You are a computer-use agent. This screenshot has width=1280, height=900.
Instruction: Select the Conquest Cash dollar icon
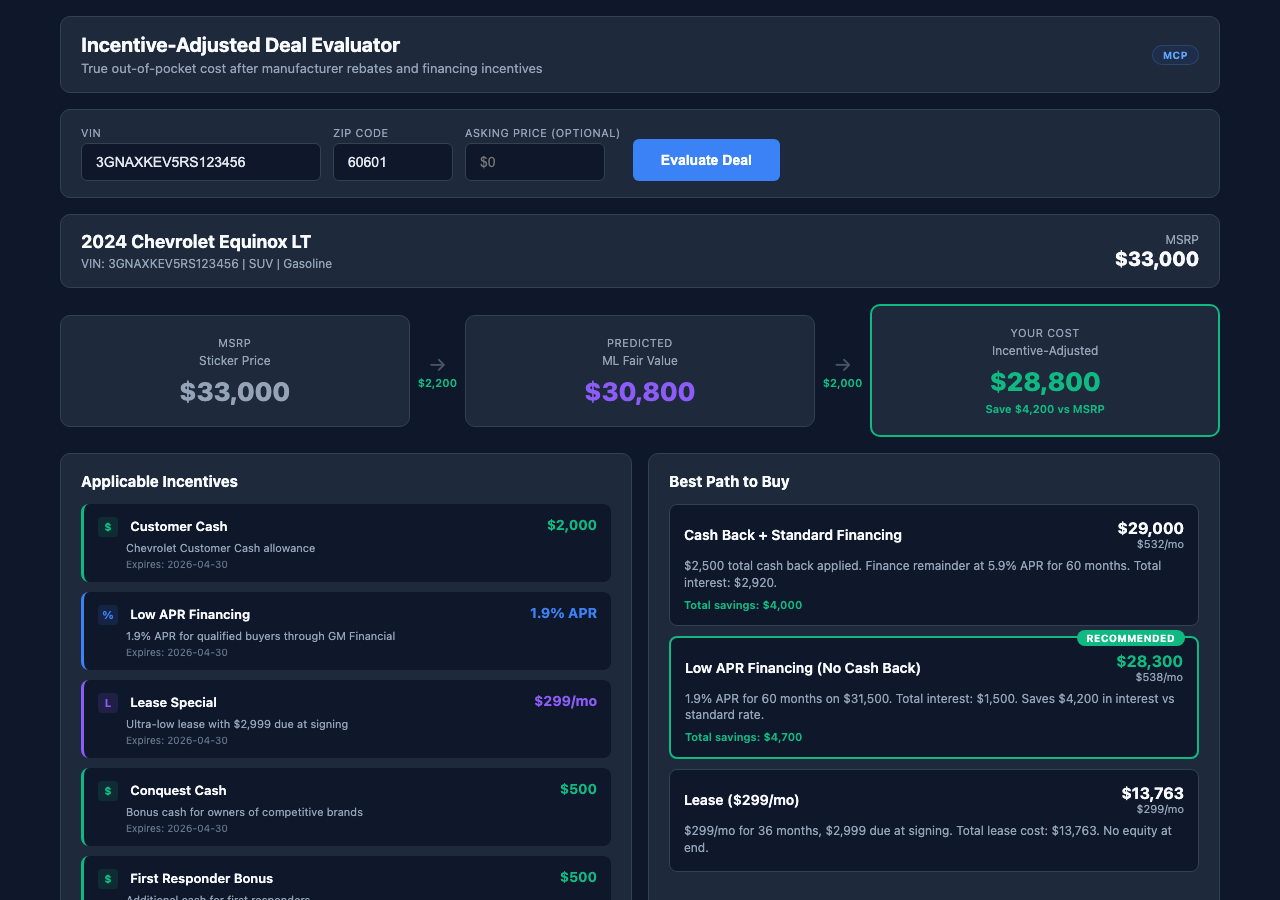[107, 790]
